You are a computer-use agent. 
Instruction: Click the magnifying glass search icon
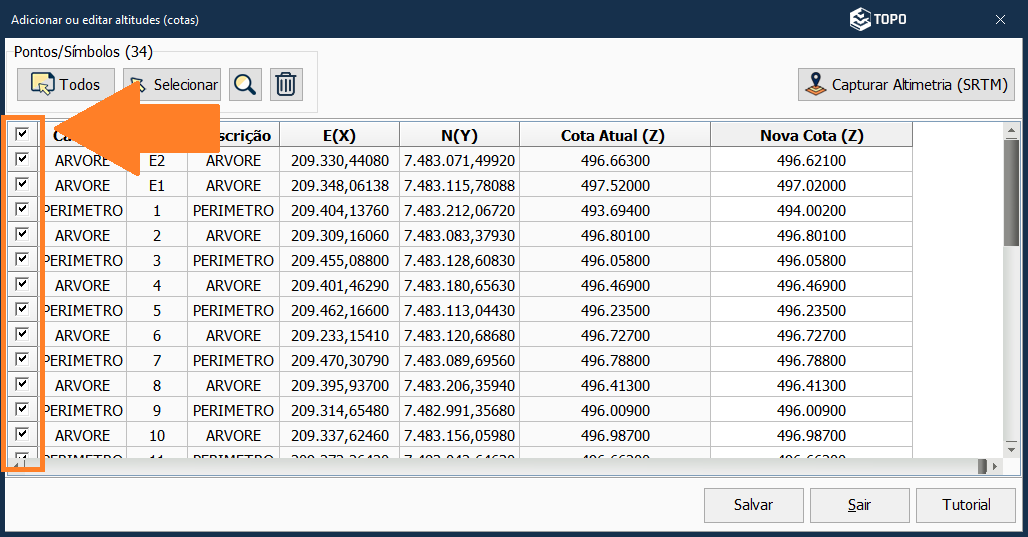[x=245, y=85]
